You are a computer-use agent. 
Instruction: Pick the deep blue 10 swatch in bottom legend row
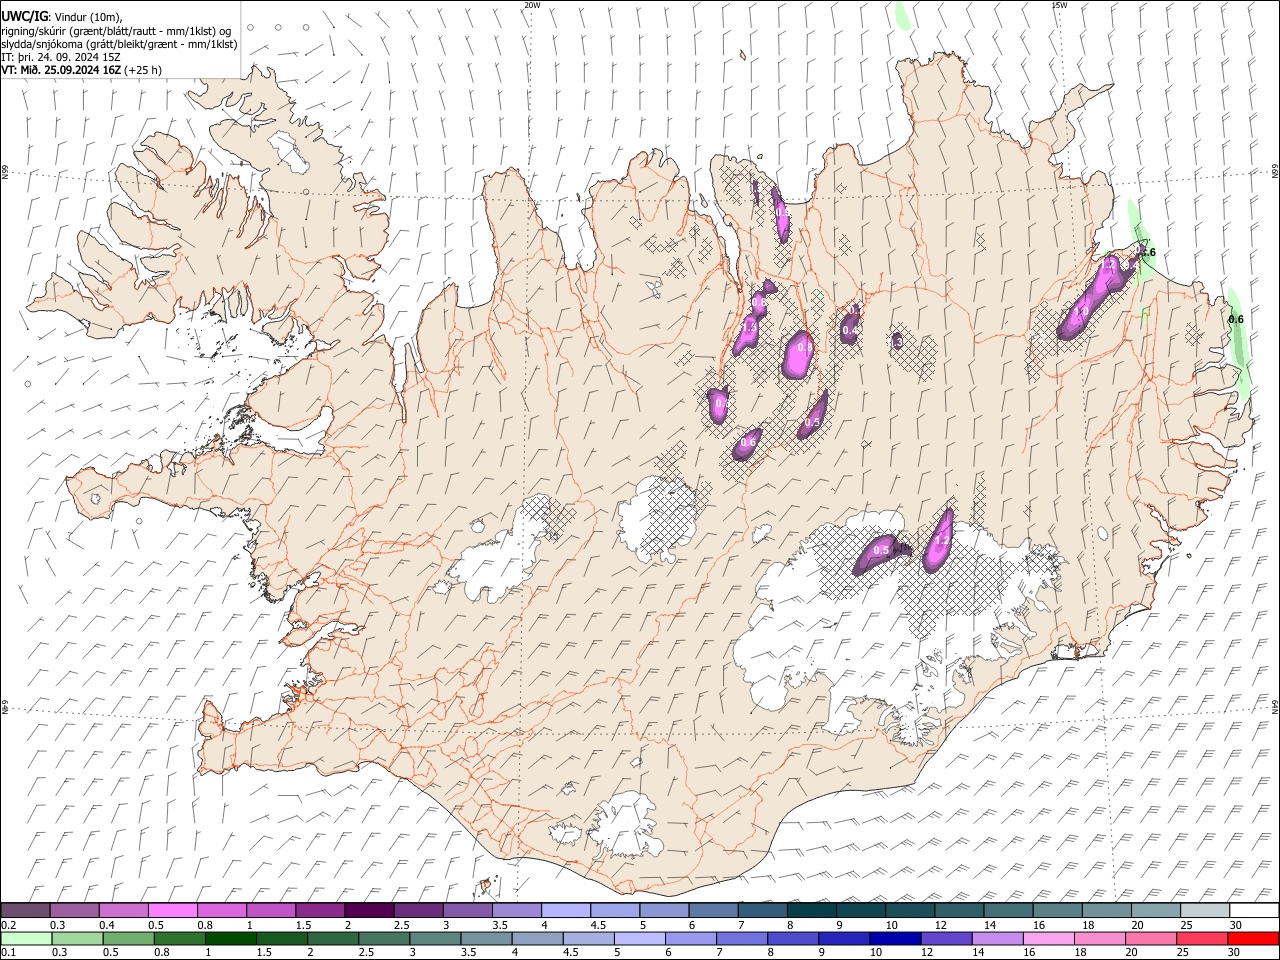click(894, 938)
